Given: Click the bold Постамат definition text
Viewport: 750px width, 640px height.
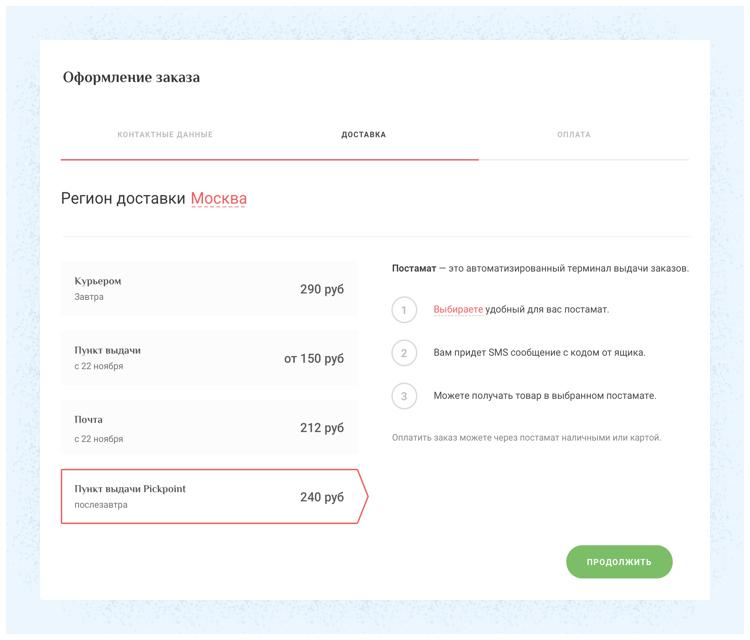Looking at the screenshot, I should [x=414, y=268].
